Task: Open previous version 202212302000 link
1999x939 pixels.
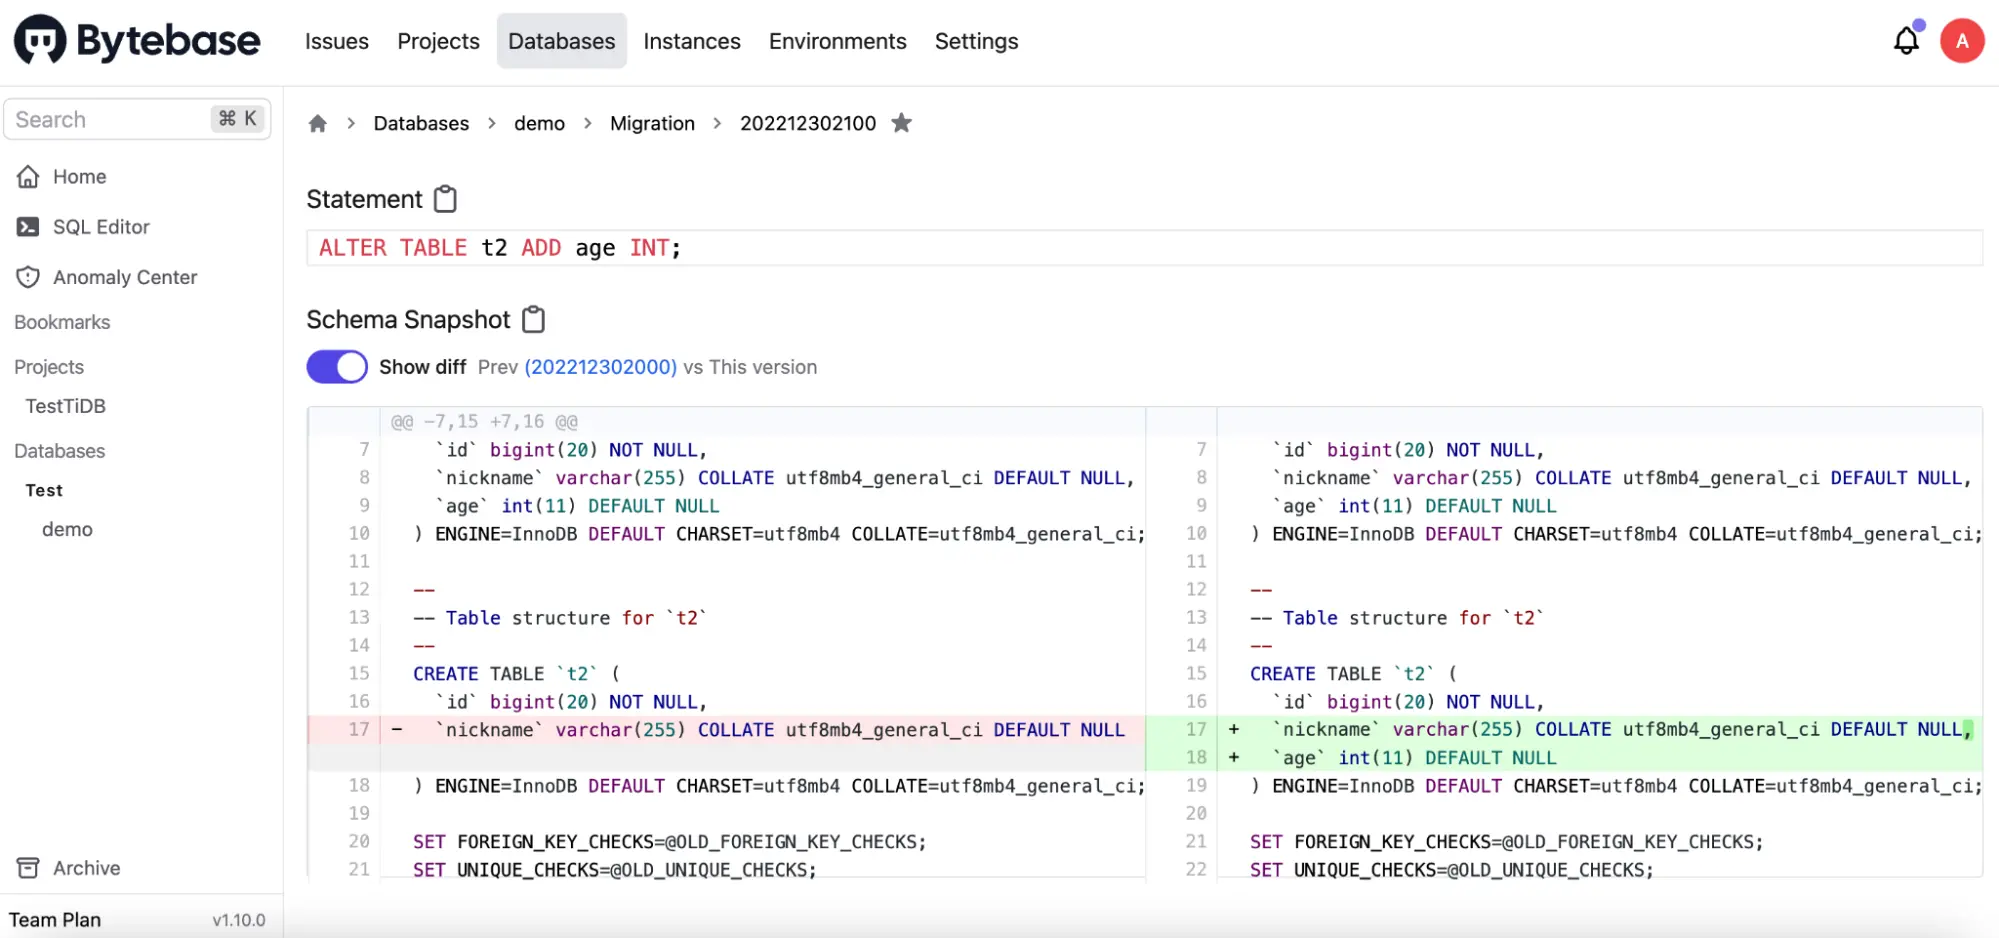Action: 600,367
